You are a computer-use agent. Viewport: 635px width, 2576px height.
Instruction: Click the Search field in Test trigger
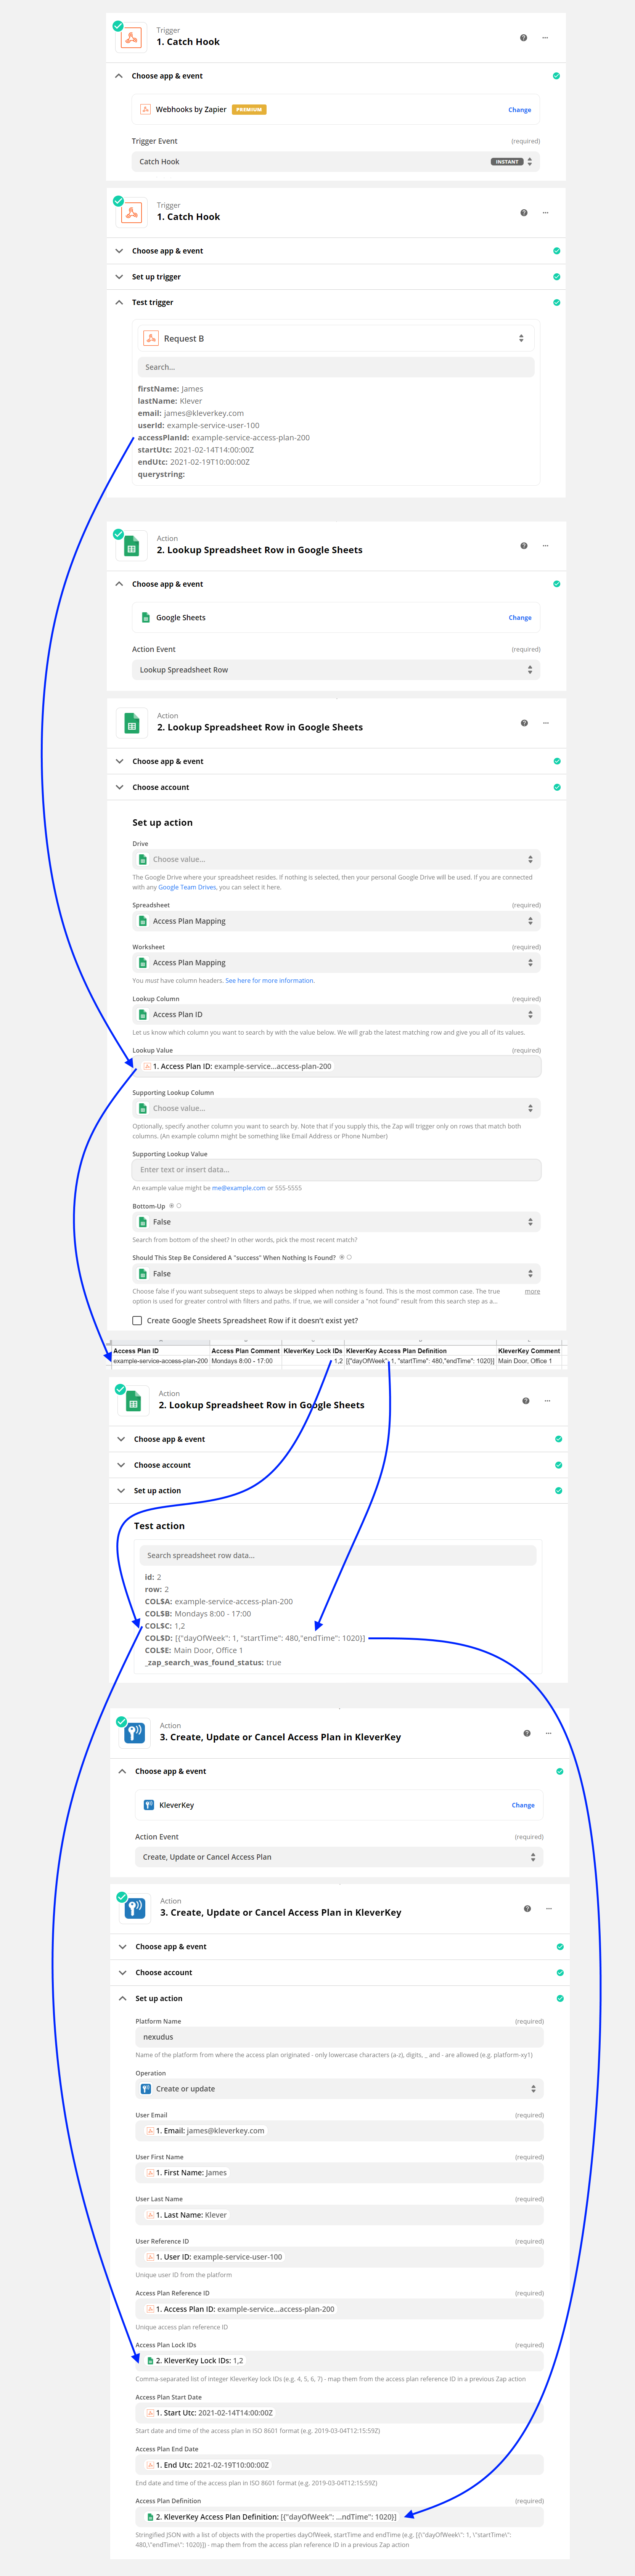tap(336, 367)
